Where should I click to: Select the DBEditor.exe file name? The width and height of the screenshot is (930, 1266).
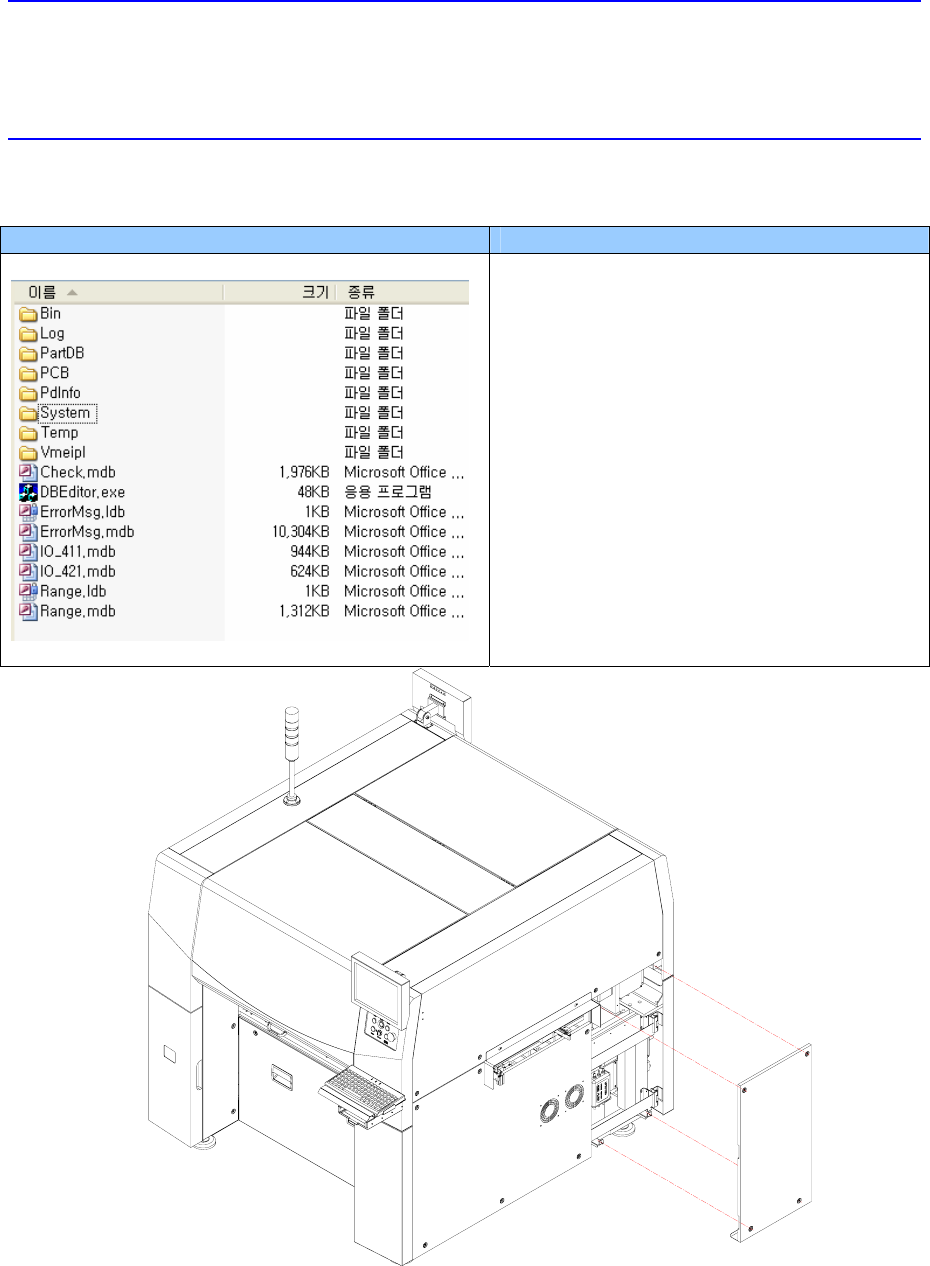click(x=83, y=492)
